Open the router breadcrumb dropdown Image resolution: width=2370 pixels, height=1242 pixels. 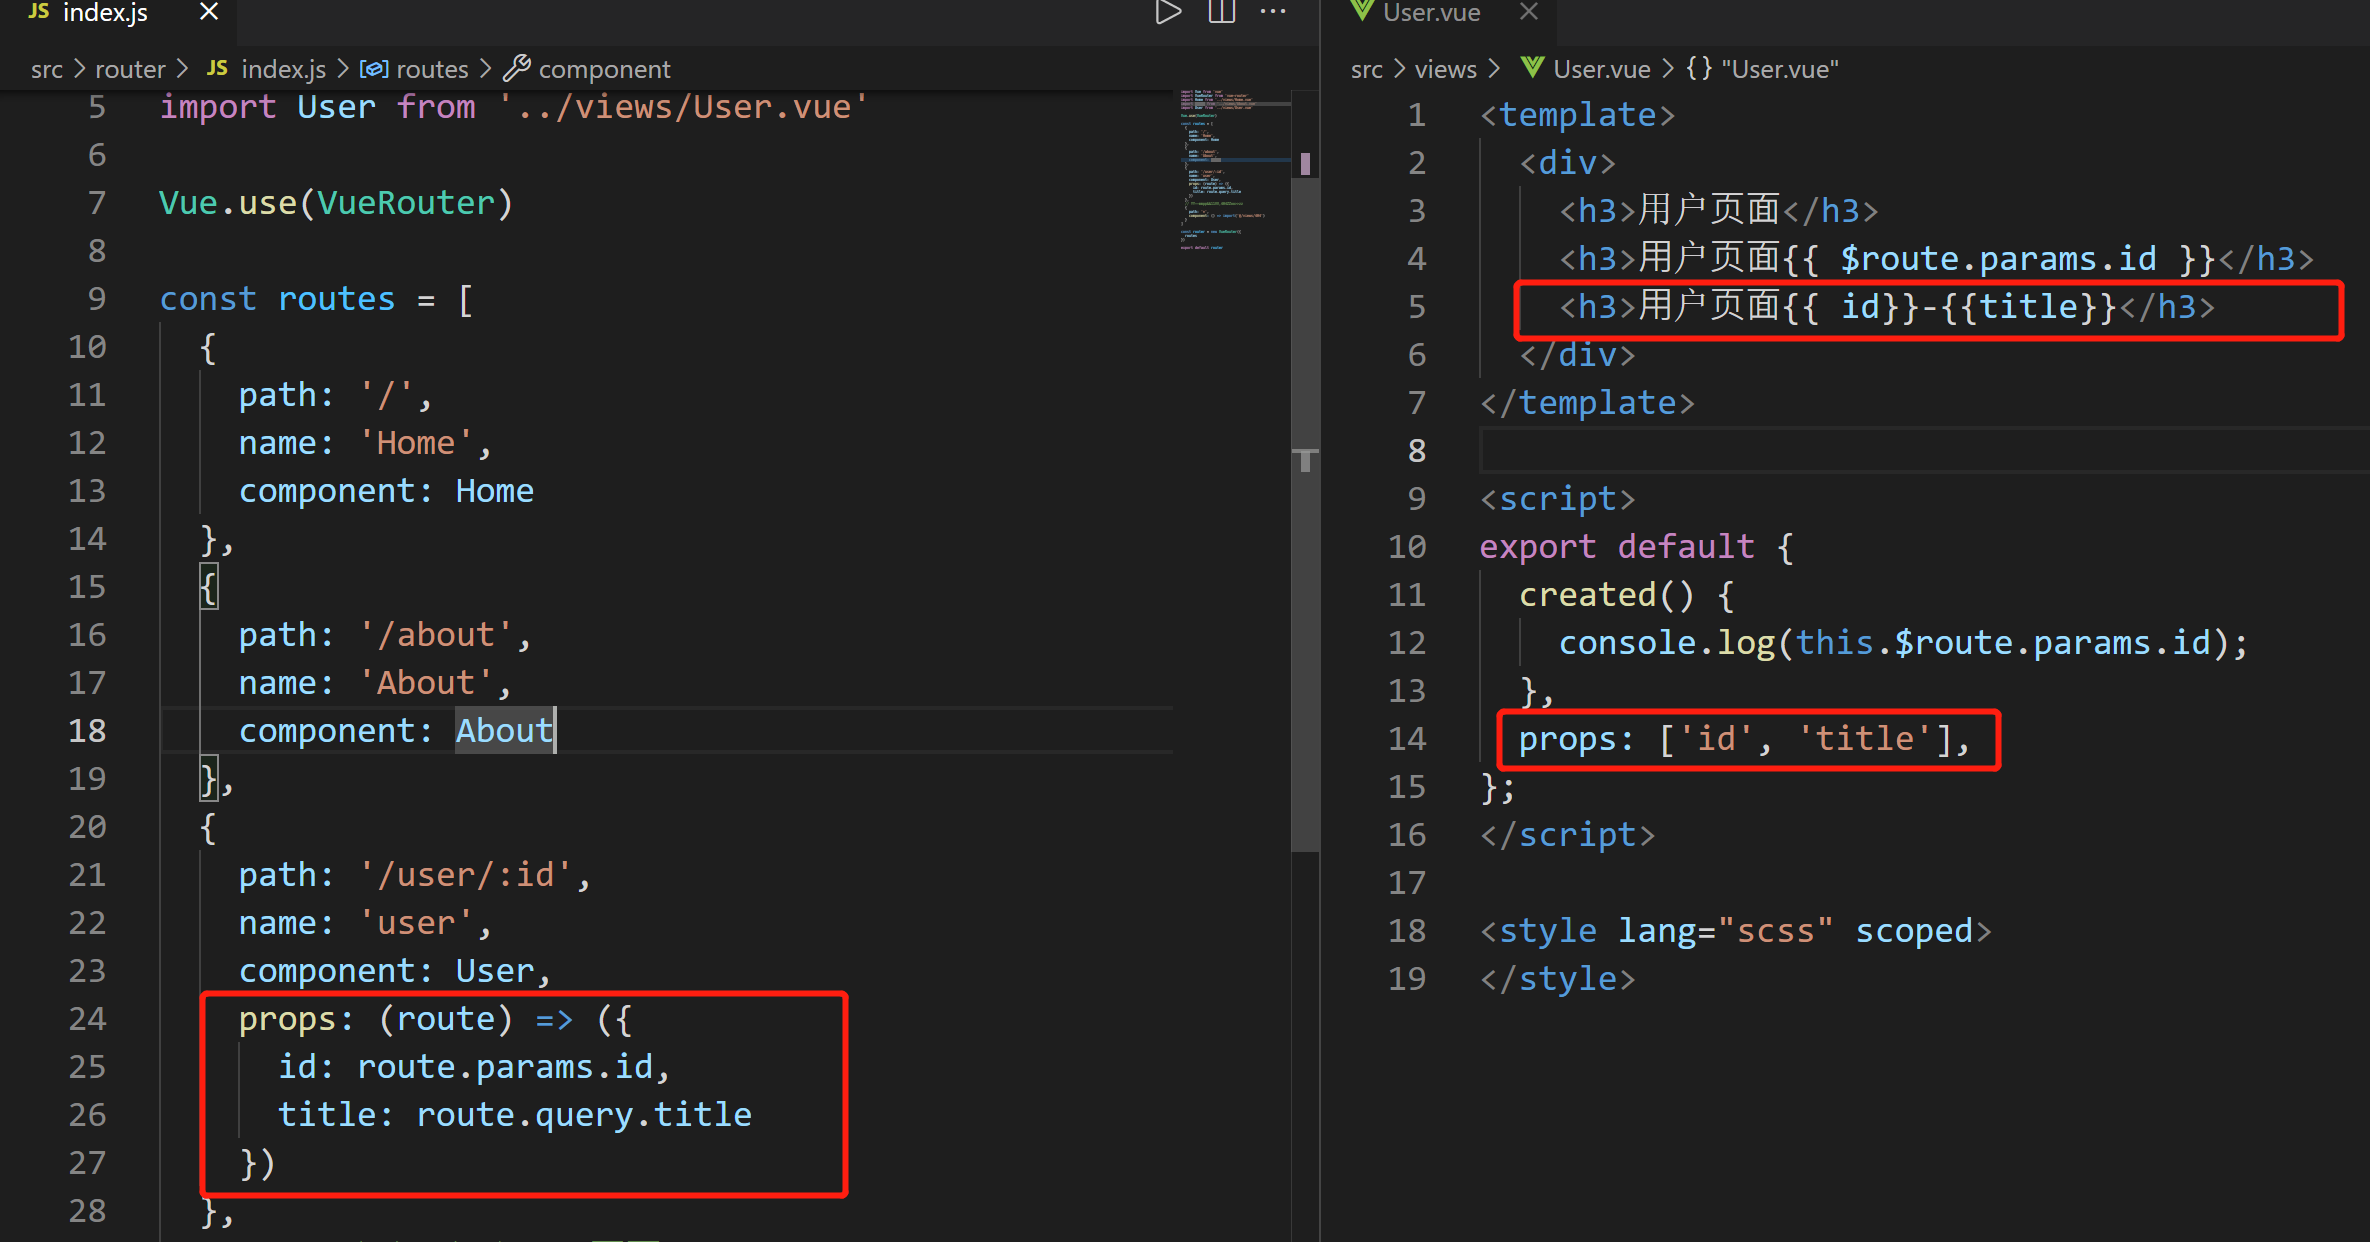tap(129, 69)
